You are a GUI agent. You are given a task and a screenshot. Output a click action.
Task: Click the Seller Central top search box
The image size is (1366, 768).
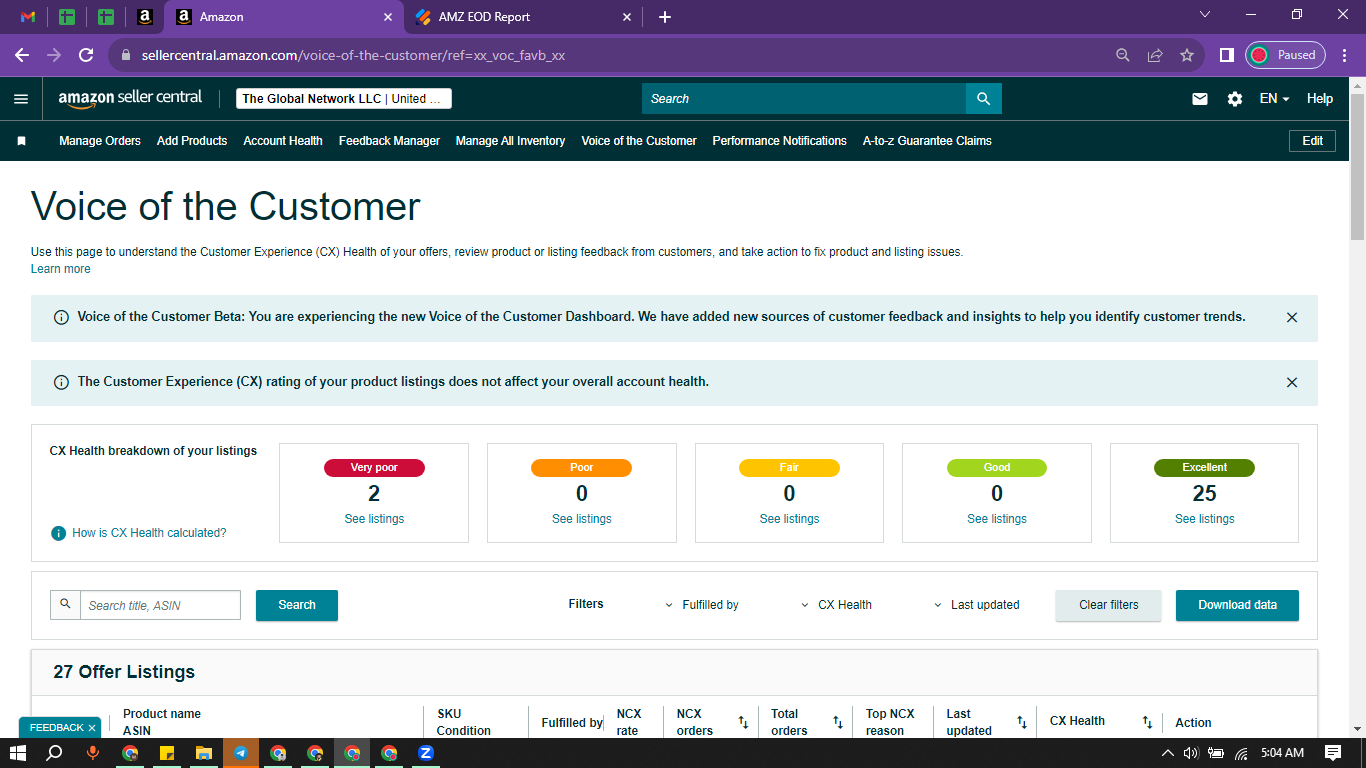(804, 99)
